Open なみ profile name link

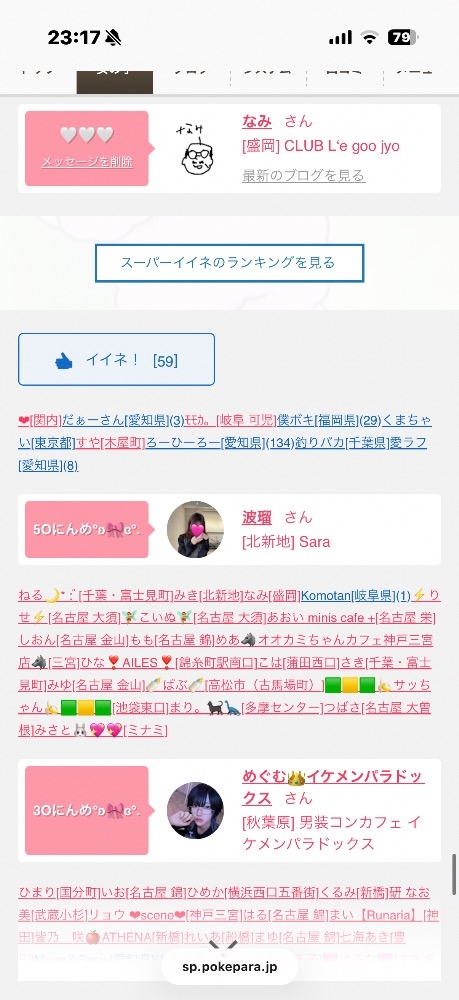257,121
